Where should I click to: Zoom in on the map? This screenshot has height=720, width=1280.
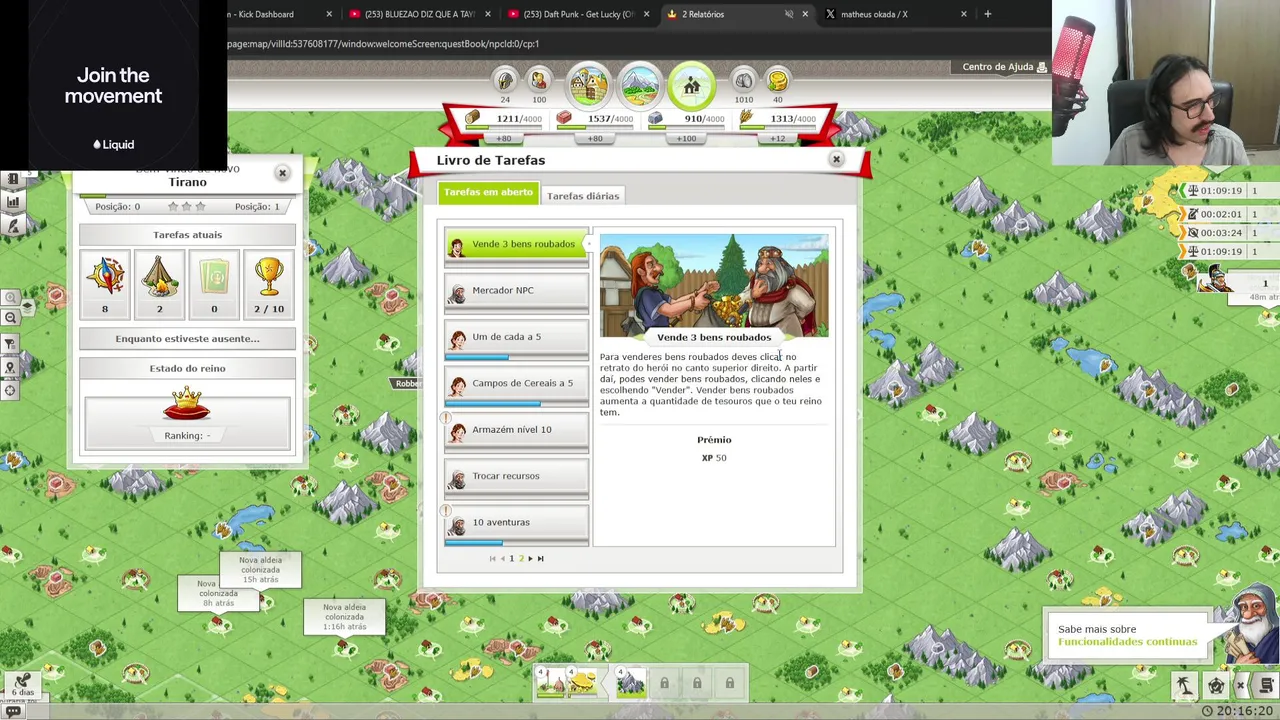(10, 297)
